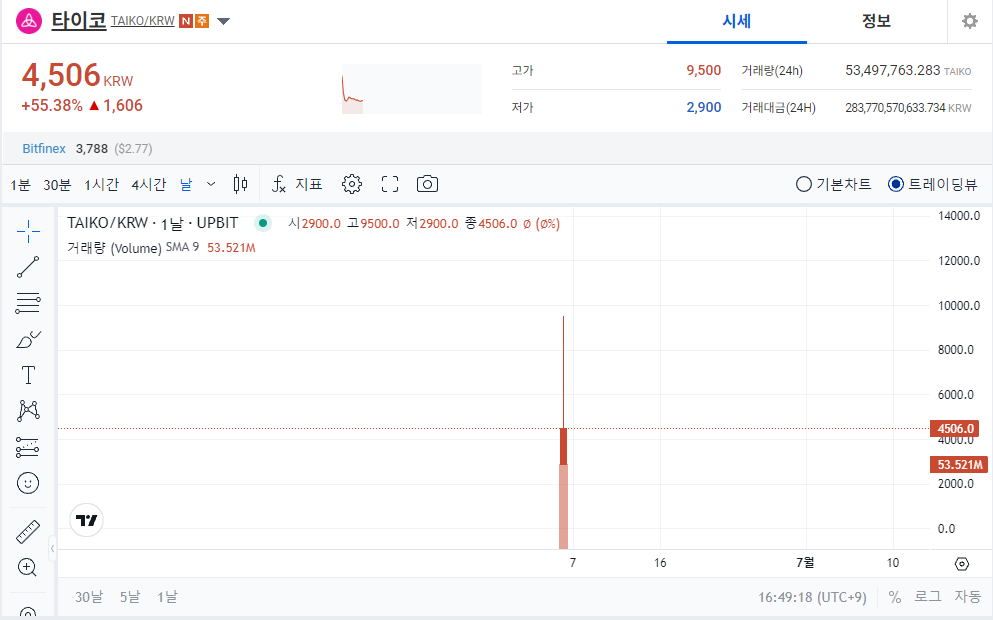Click the TAIKO/KRW chart symbol title
The image size is (993, 620).
click(153, 223)
